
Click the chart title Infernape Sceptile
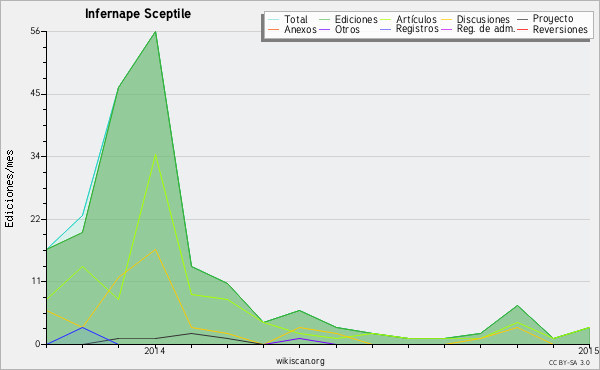click(x=138, y=14)
